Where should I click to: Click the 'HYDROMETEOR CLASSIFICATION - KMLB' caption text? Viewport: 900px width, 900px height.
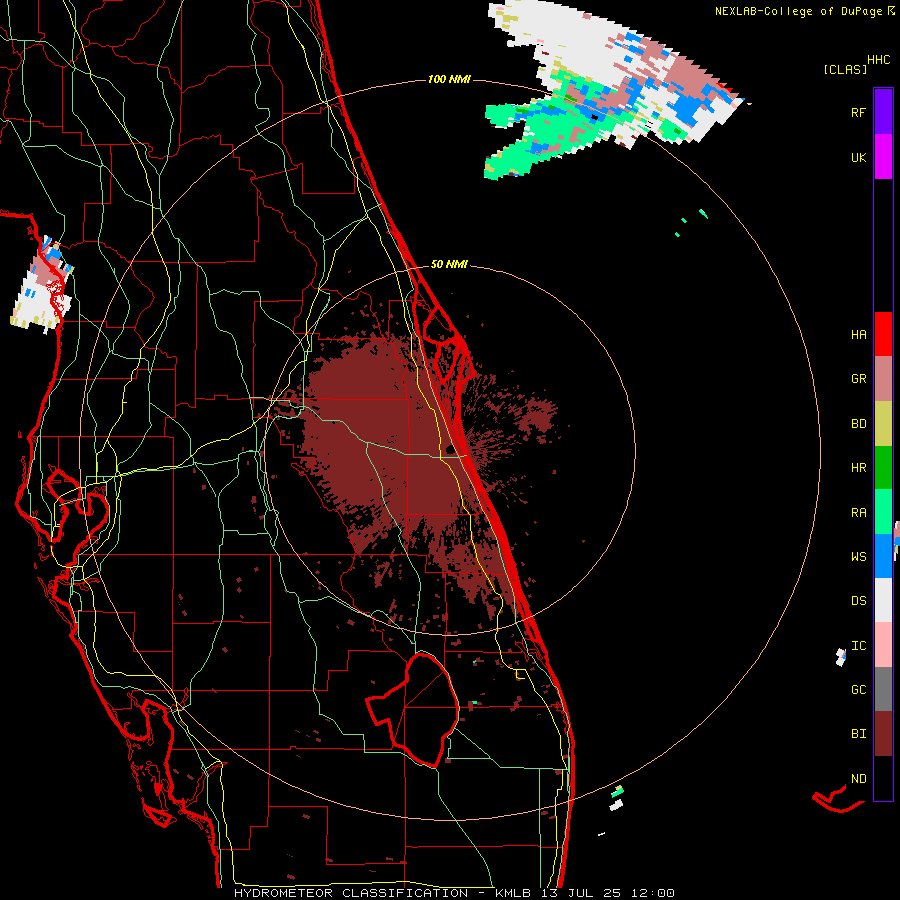[385, 893]
